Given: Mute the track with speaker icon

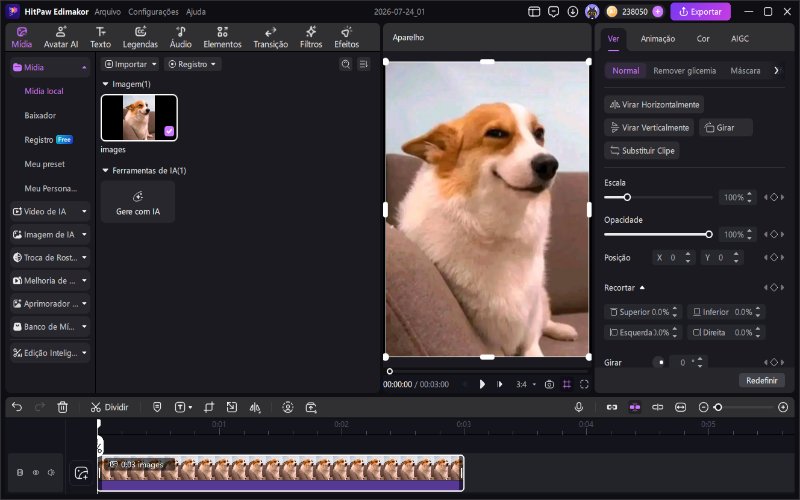Looking at the screenshot, I should 51,472.
